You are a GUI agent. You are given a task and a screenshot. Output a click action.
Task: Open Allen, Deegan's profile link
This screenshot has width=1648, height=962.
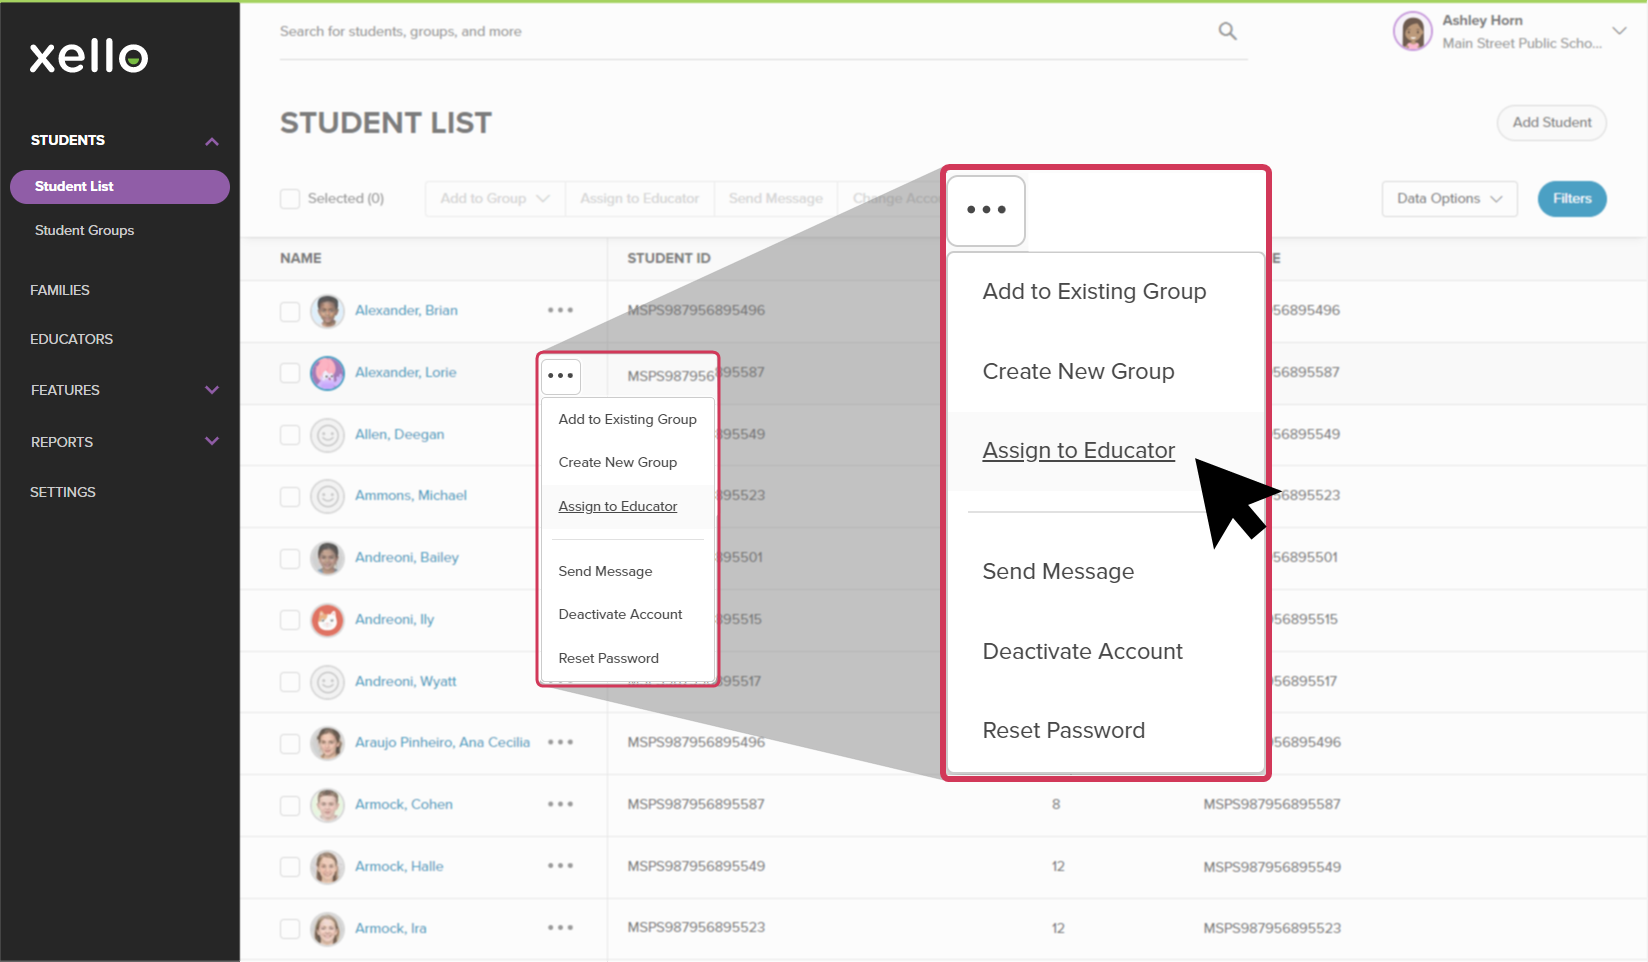point(399,434)
